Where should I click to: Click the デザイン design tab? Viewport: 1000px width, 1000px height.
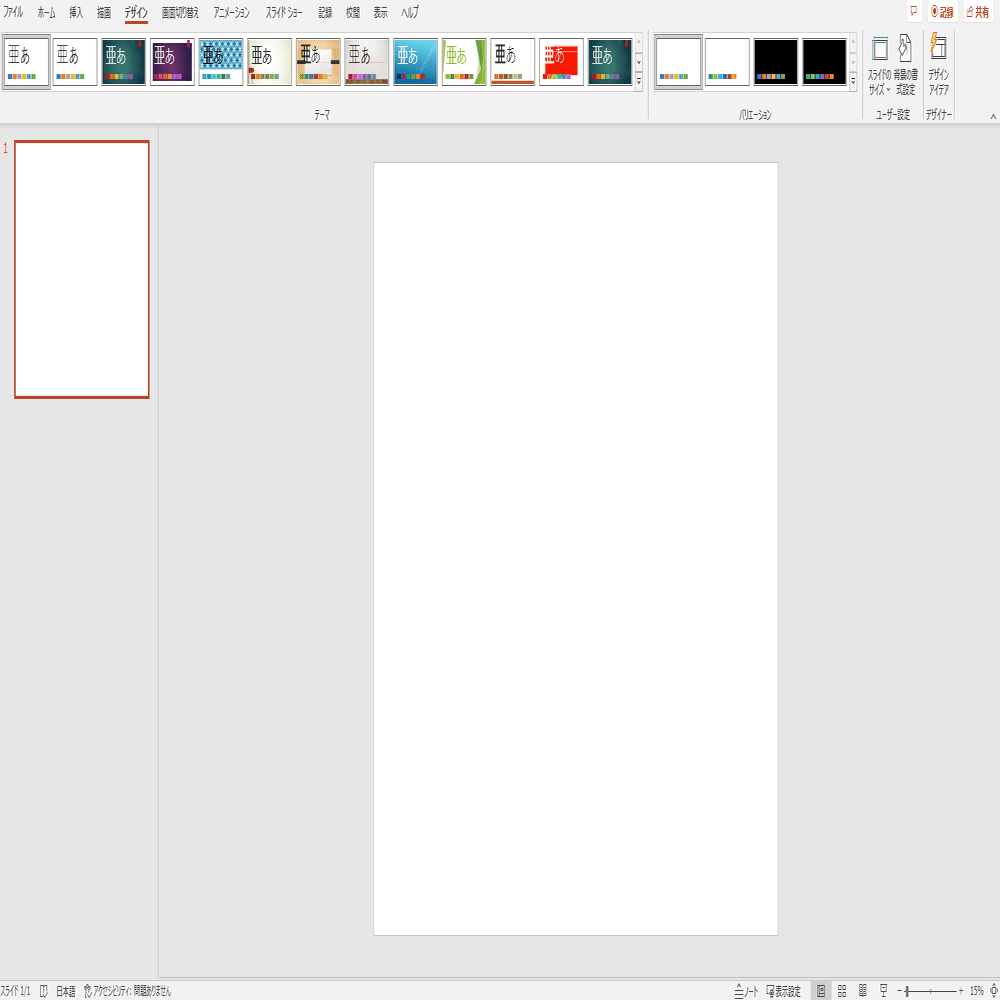pos(136,12)
